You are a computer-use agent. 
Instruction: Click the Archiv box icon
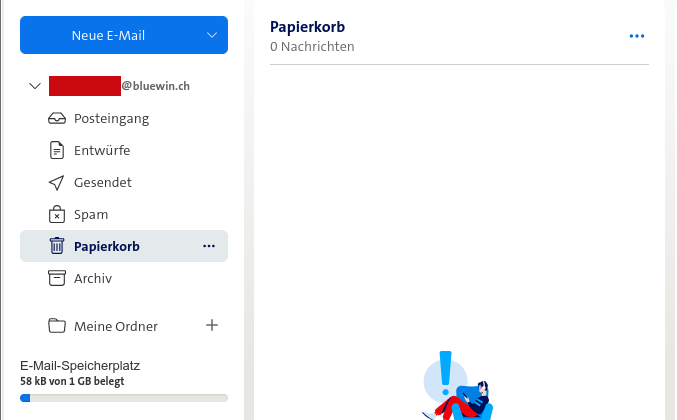pyautogui.click(x=57, y=278)
